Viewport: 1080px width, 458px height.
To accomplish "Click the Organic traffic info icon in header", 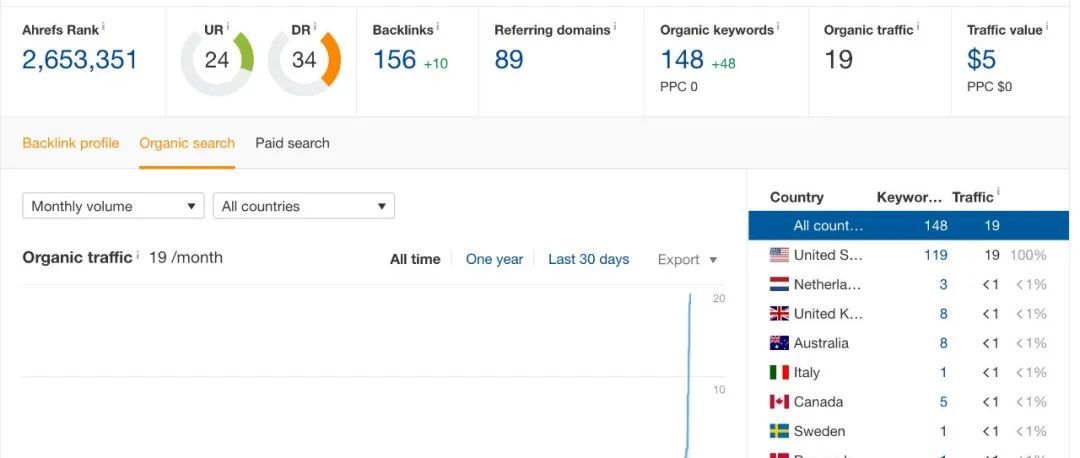I will [x=917, y=26].
